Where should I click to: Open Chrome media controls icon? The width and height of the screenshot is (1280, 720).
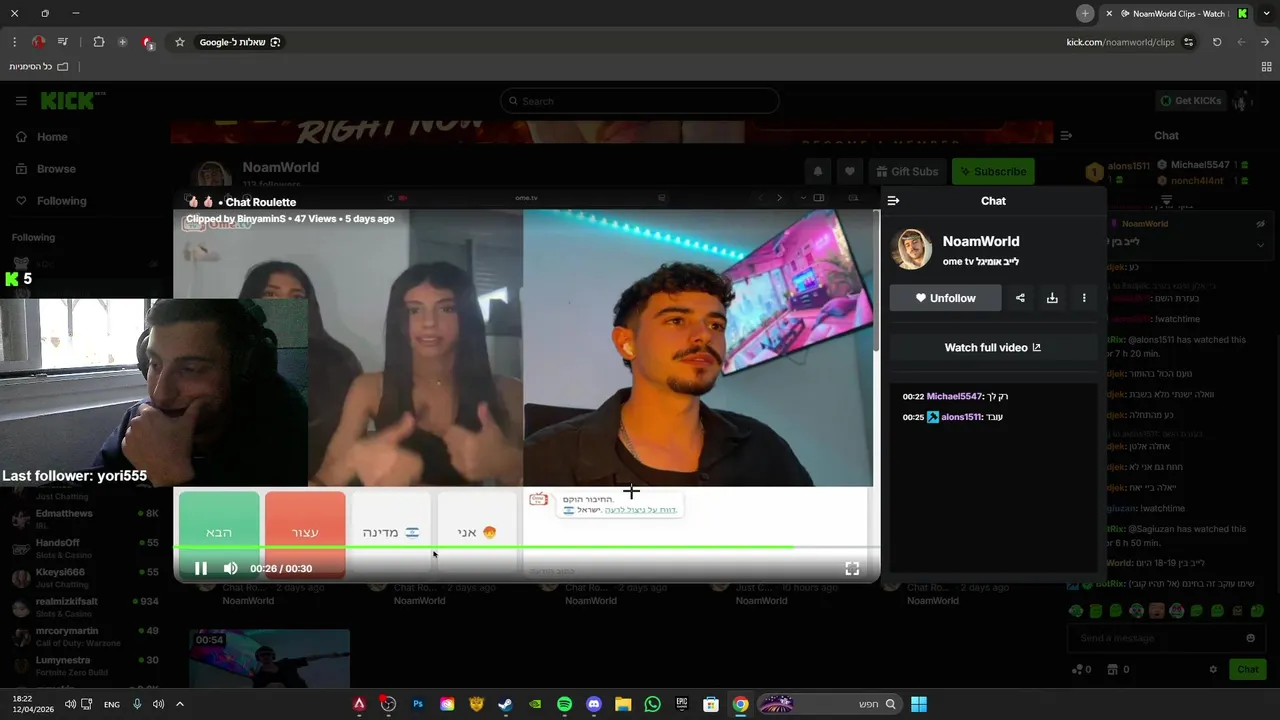(x=62, y=42)
